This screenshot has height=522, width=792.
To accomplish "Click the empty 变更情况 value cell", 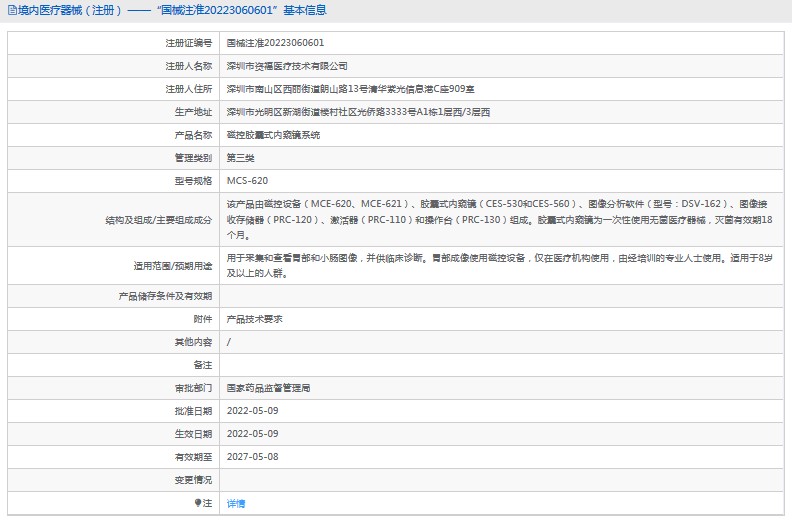I will point(500,479).
